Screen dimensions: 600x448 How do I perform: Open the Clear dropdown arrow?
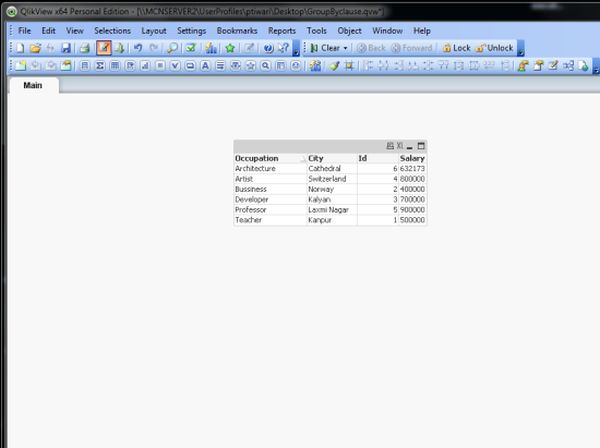coord(346,48)
